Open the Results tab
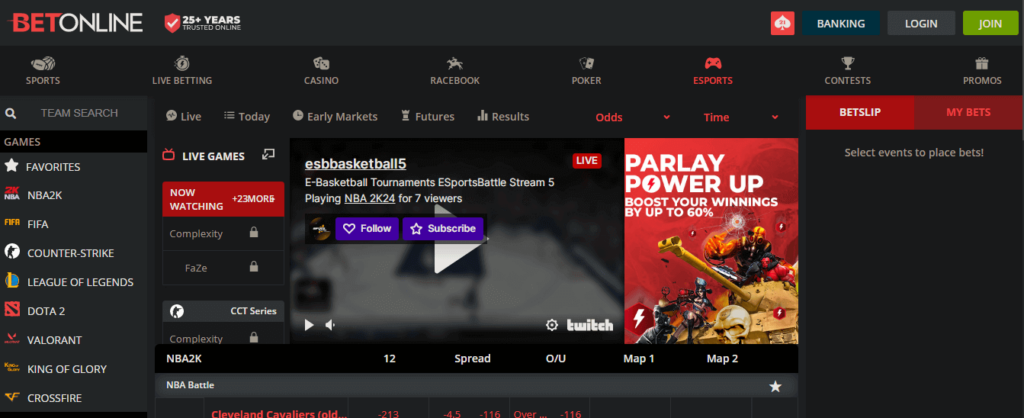This screenshot has width=1024, height=418. (503, 116)
